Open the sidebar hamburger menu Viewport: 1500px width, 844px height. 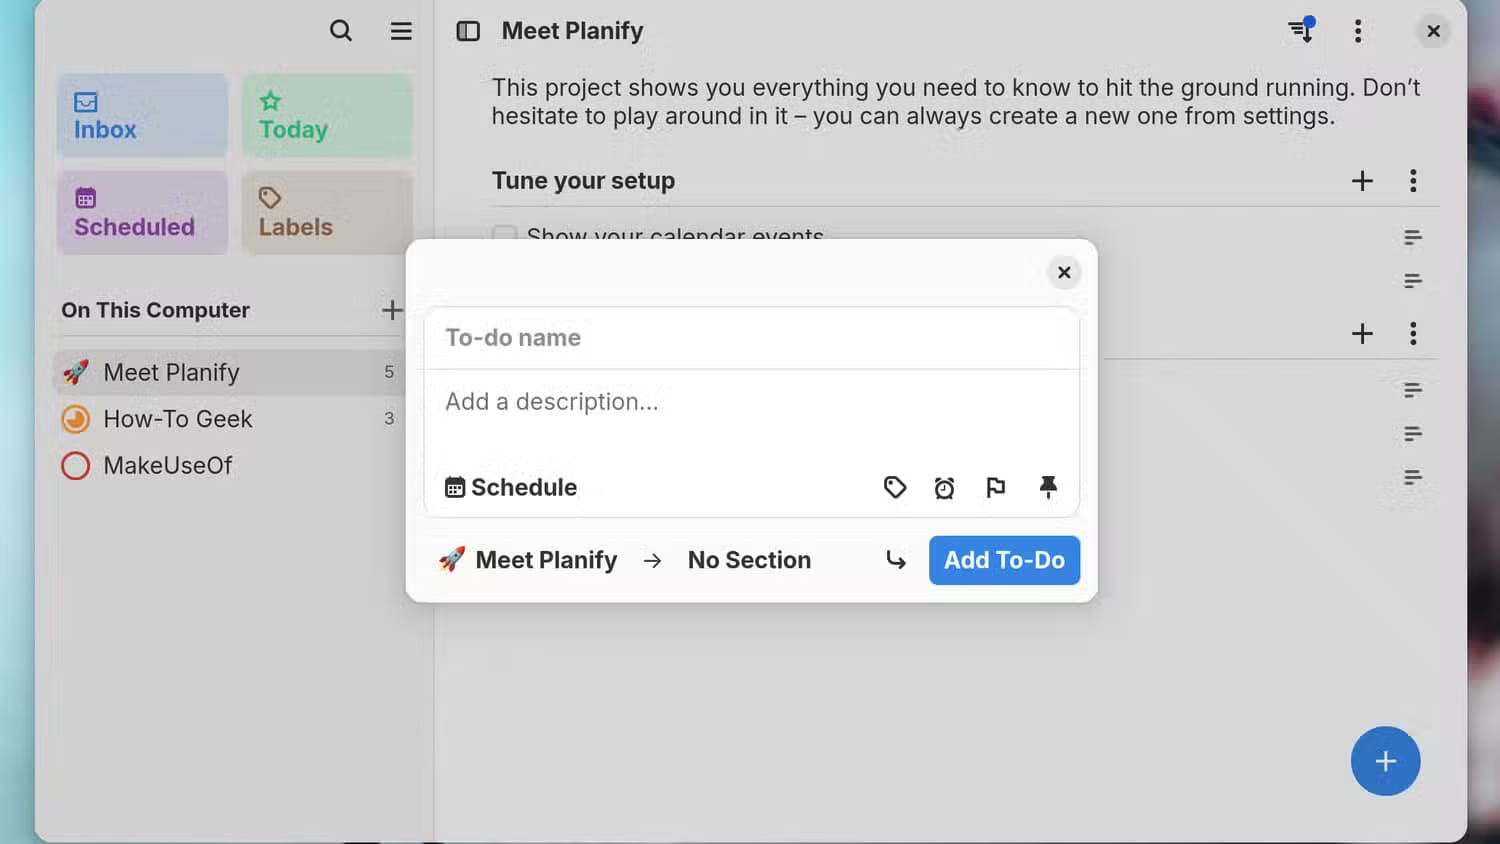coord(401,31)
